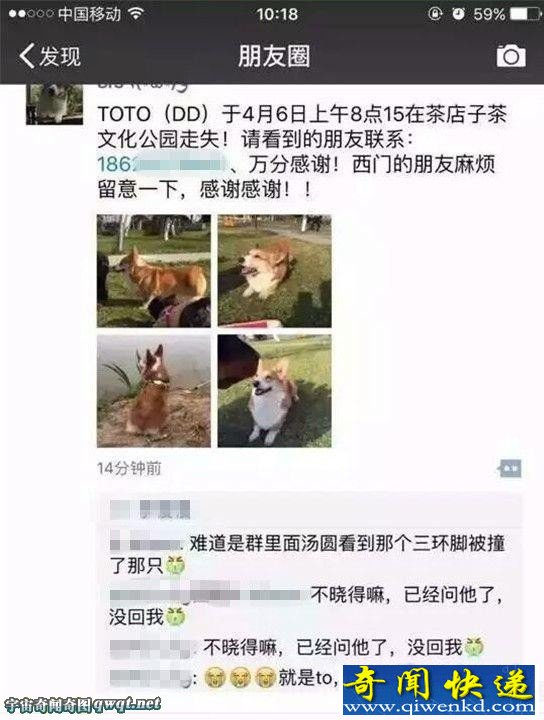544x720 pixels.
Task: Tap the comment with crying emojis 就是to
Action: click(225, 678)
